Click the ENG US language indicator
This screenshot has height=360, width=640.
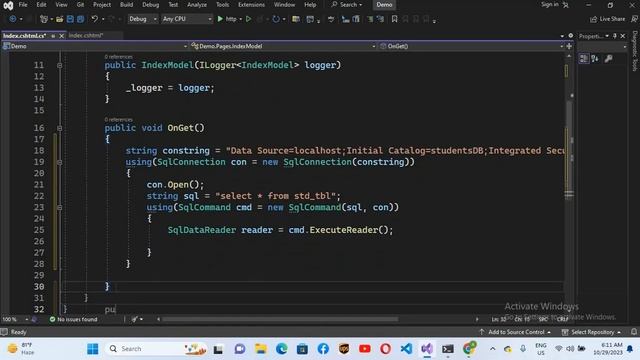coord(541,349)
